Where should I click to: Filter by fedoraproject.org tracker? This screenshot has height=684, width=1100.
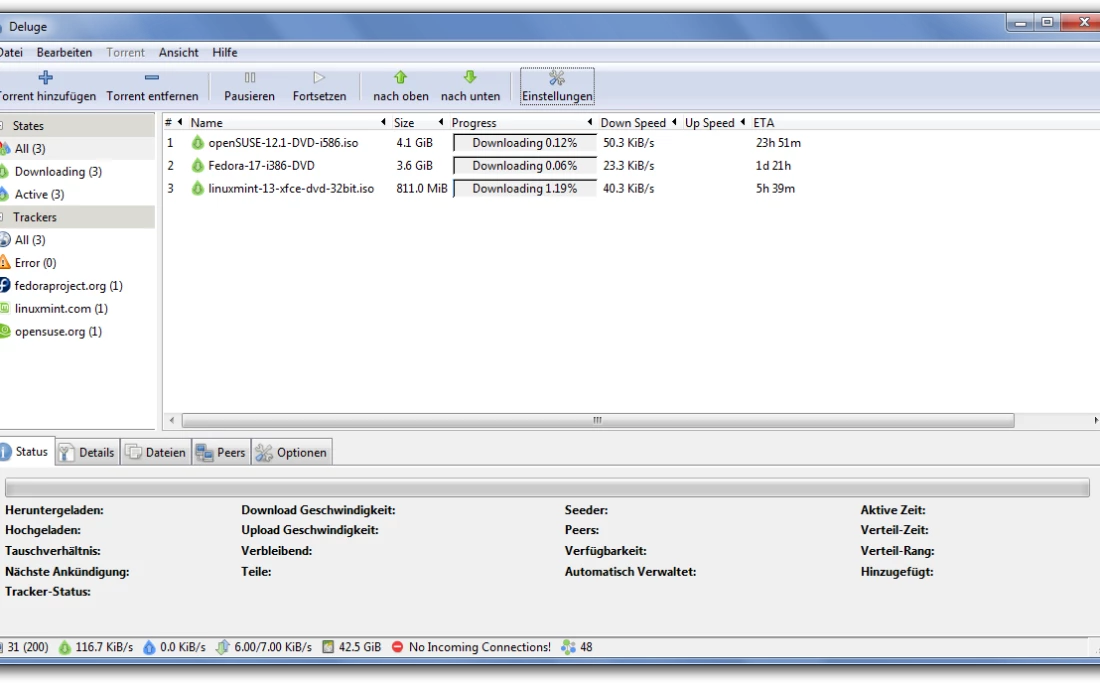(68, 286)
